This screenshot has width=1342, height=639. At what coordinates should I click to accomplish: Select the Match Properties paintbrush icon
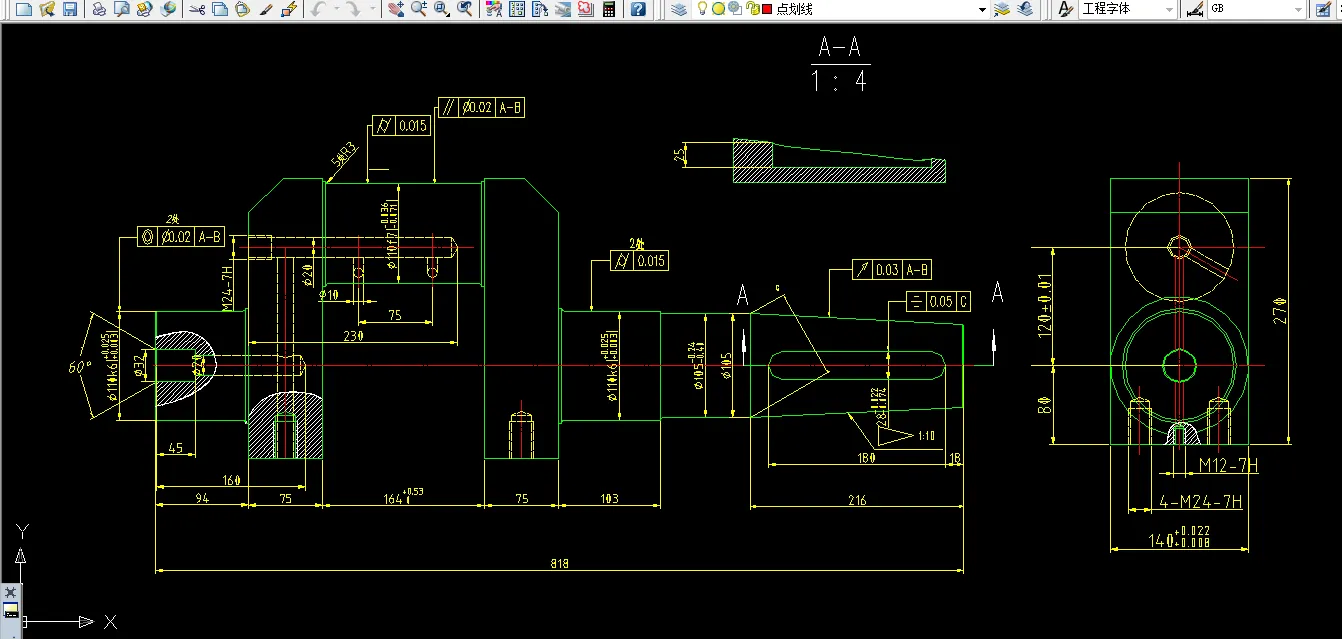pos(266,9)
